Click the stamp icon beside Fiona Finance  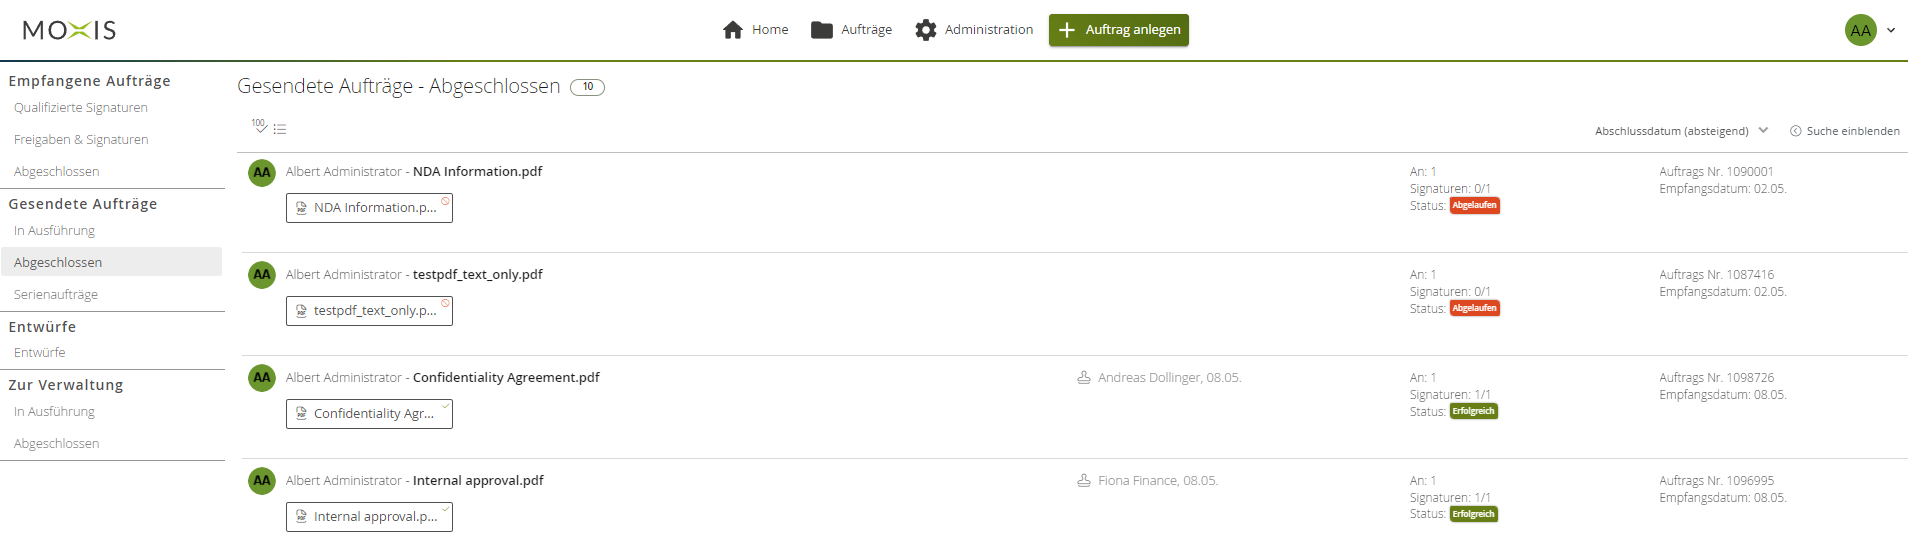click(1083, 481)
